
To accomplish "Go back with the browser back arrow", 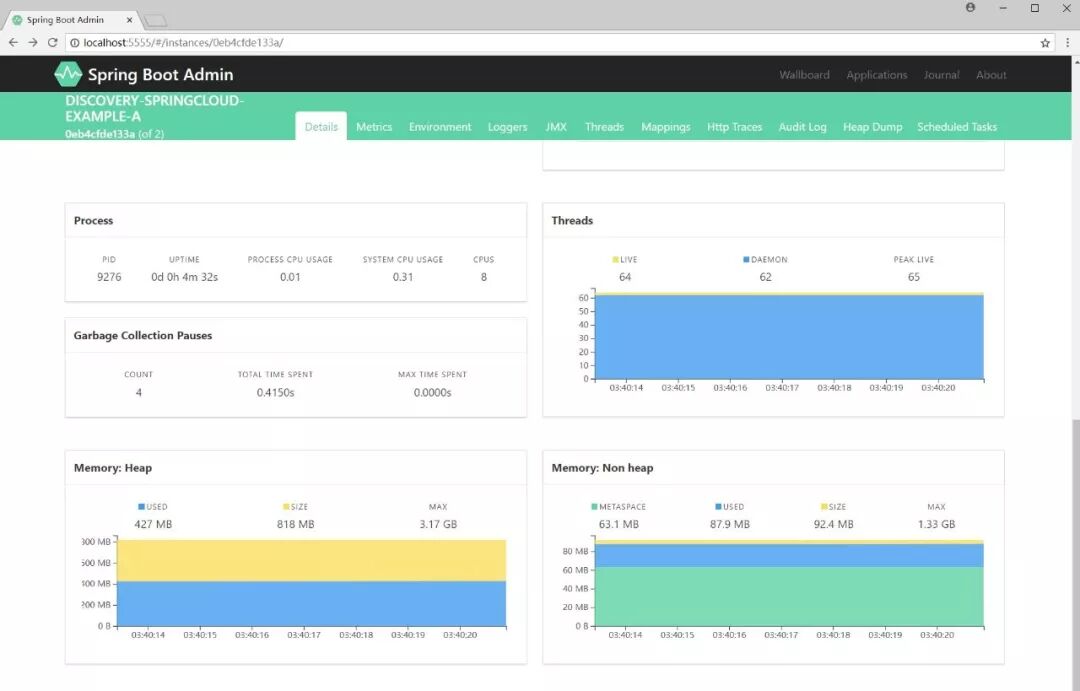I will pos(13,43).
